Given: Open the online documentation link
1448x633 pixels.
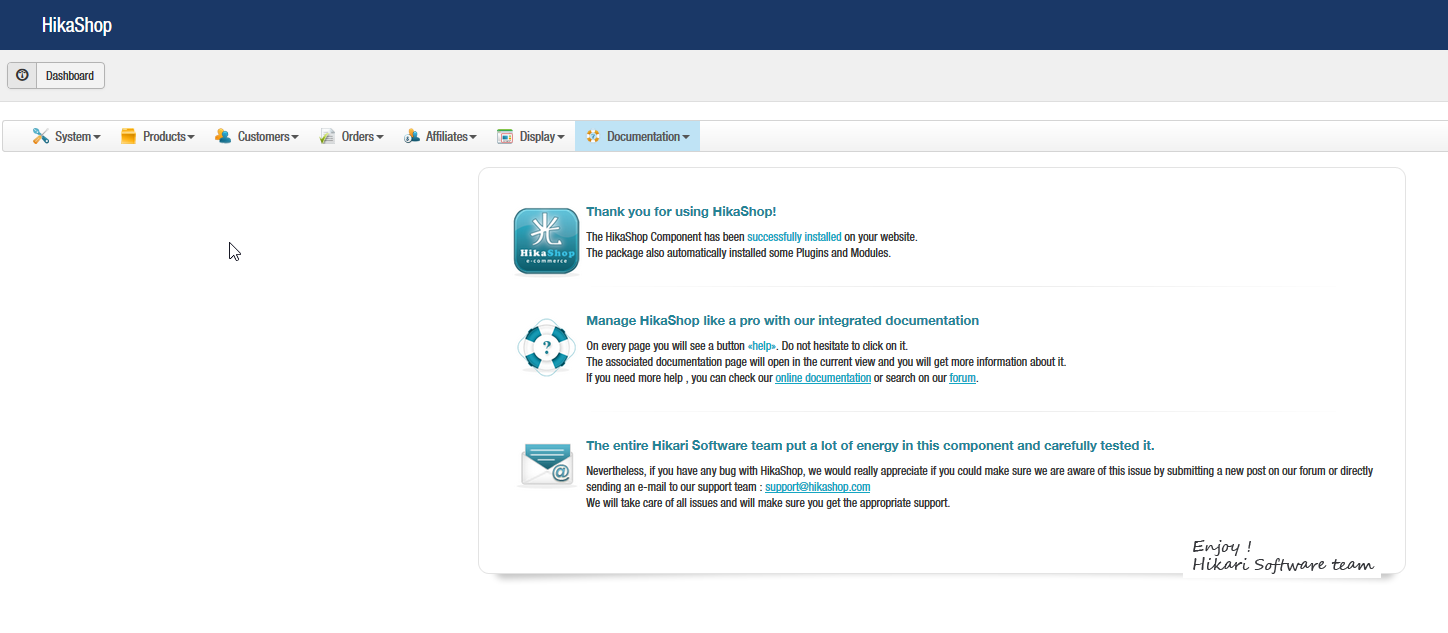Looking at the screenshot, I should (823, 378).
